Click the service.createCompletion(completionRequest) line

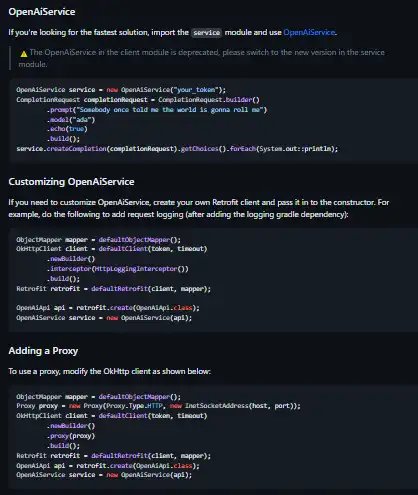click(177, 149)
